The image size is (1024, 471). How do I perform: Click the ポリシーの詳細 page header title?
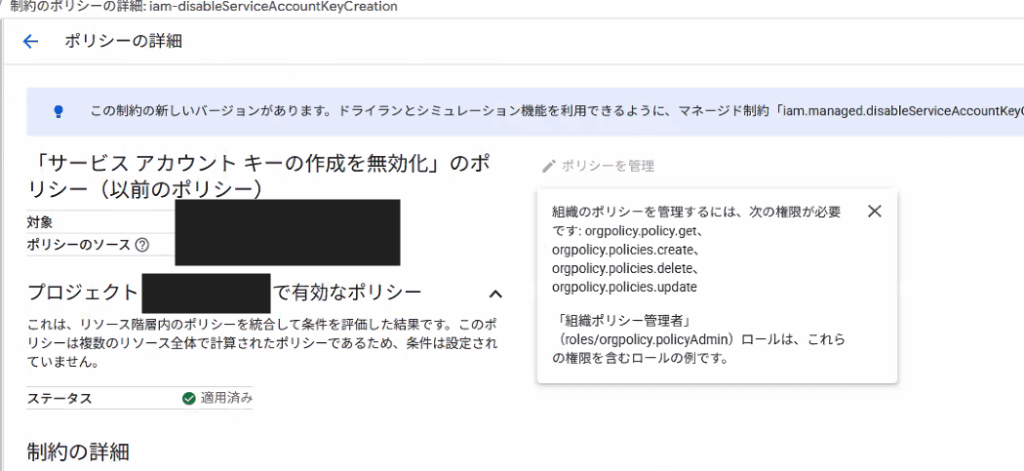[123, 41]
